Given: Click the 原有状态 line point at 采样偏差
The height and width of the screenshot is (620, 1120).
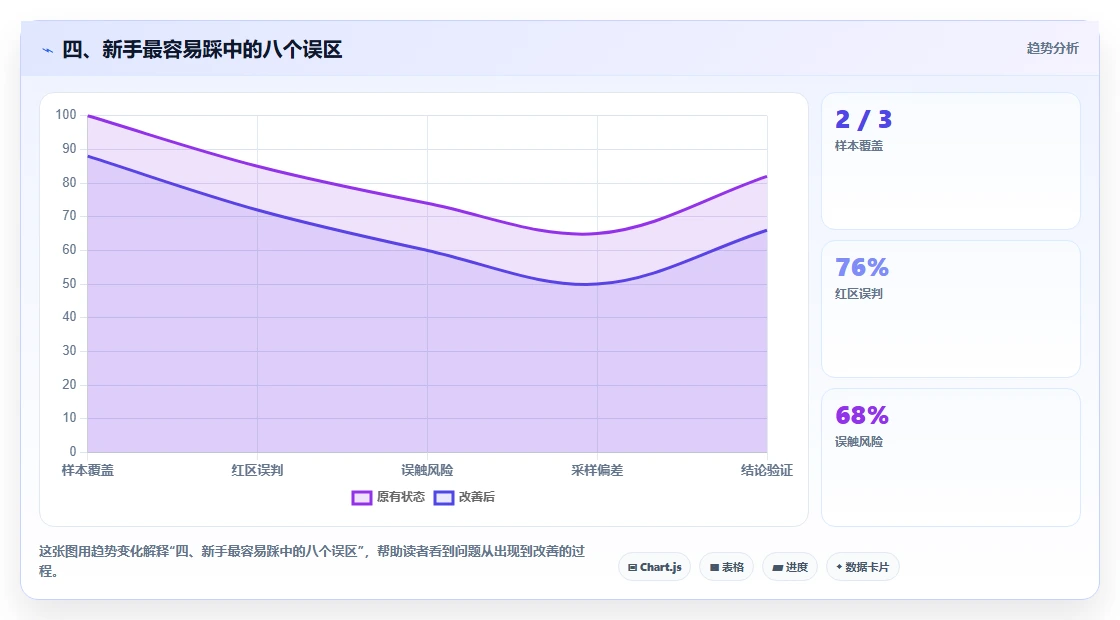Looking at the screenshot, I should [597, 234].
